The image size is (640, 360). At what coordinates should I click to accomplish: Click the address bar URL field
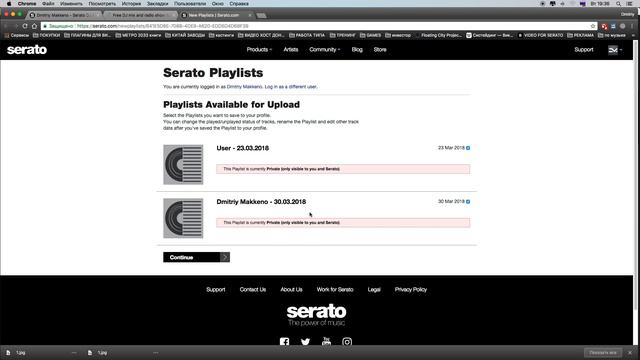point(318,26)
